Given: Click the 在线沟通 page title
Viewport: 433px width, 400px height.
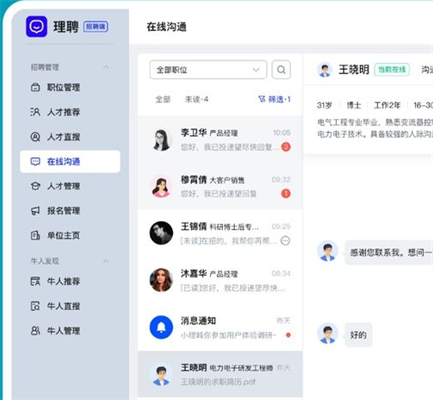Looking at the screenshot, I should pos(166,27).
